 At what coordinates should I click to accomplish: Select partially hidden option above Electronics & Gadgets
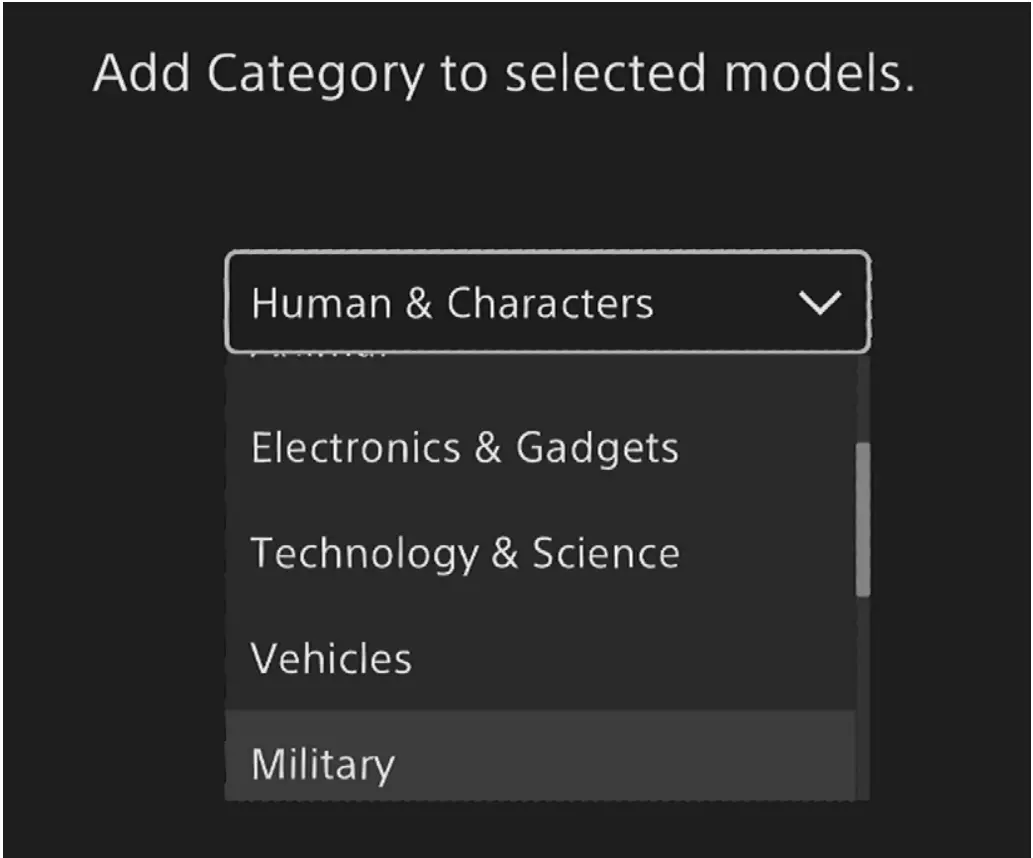point(320,358)
